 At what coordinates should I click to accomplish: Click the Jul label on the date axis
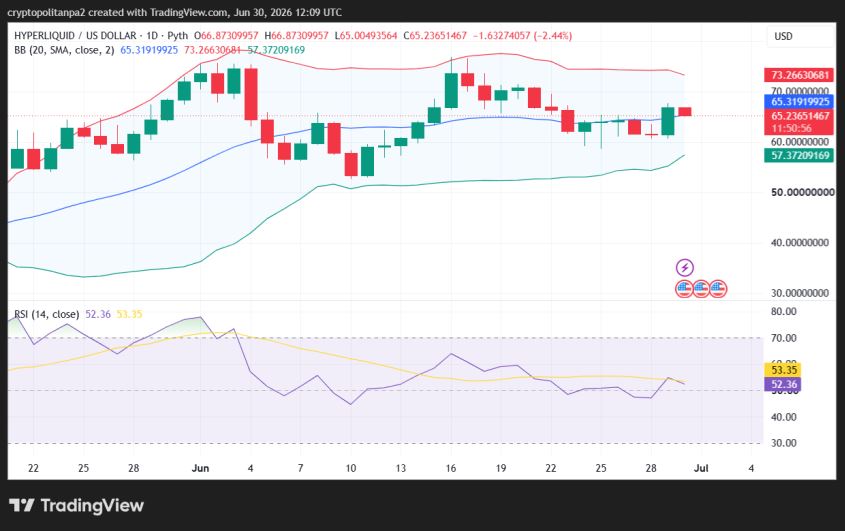pos(701,468)
